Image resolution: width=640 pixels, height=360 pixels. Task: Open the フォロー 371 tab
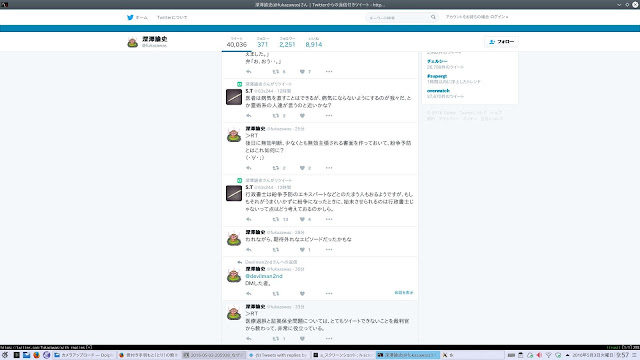click(x=262, y=42)
